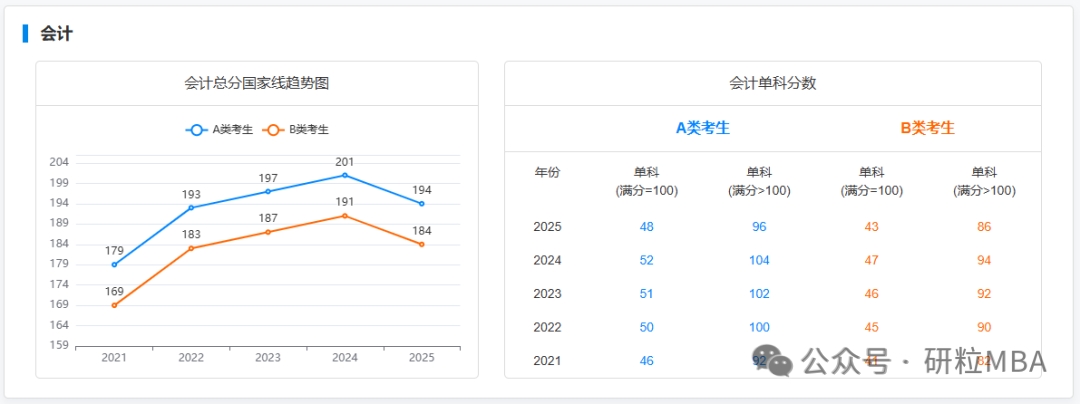The image size is (1080, 404).
Task: Click the orange value 92 in 2023 row
Action: [984, 294]
